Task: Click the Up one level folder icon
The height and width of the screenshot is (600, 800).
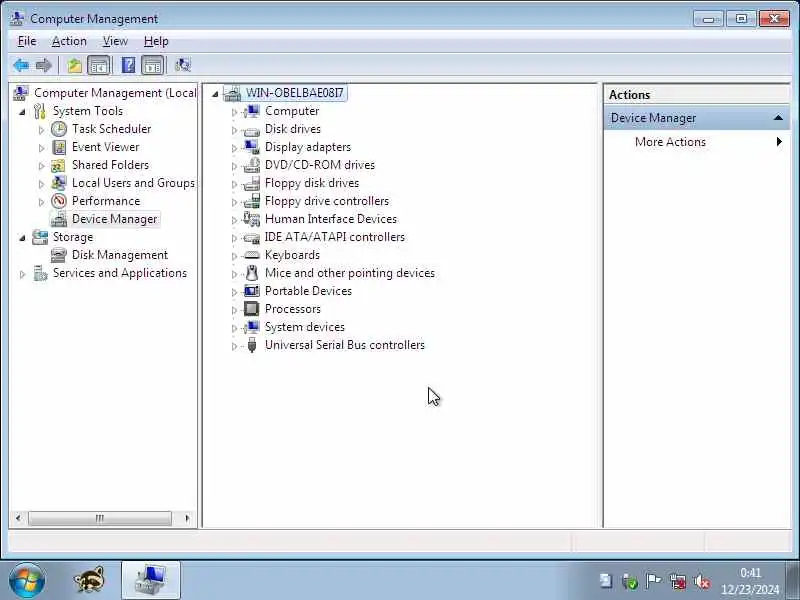Action: tap(74, 65)
